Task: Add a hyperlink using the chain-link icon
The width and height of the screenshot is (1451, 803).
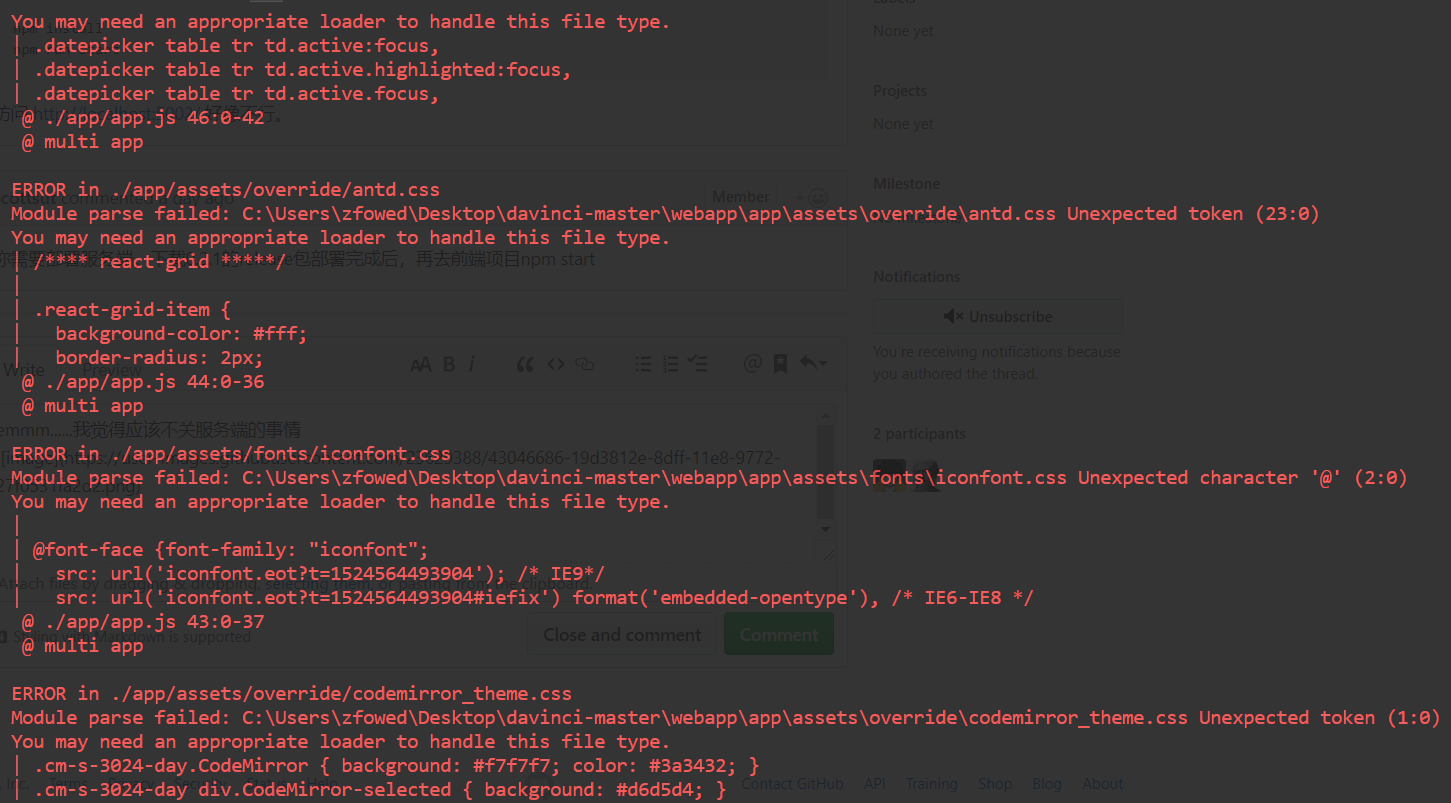Action: tap(585, 363)
